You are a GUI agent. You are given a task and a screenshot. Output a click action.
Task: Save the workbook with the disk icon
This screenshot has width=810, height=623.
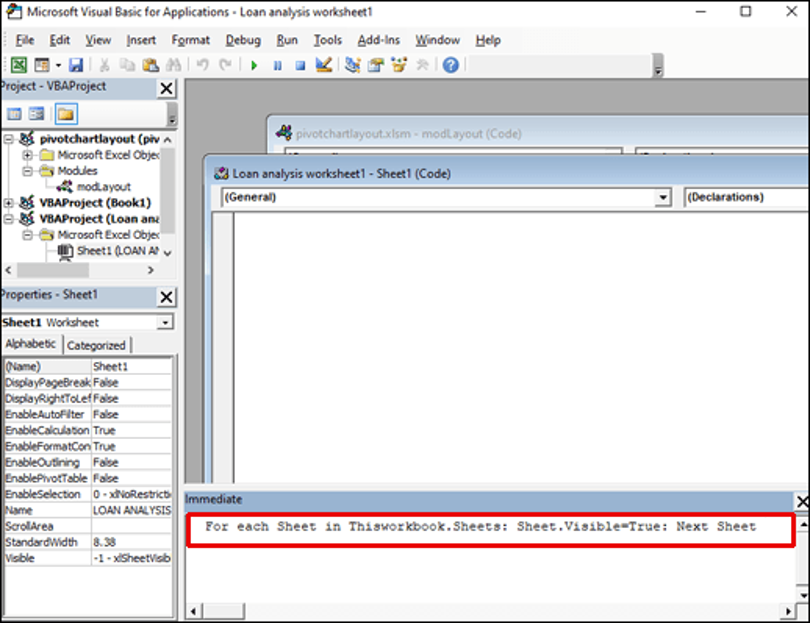pos(76,65)
